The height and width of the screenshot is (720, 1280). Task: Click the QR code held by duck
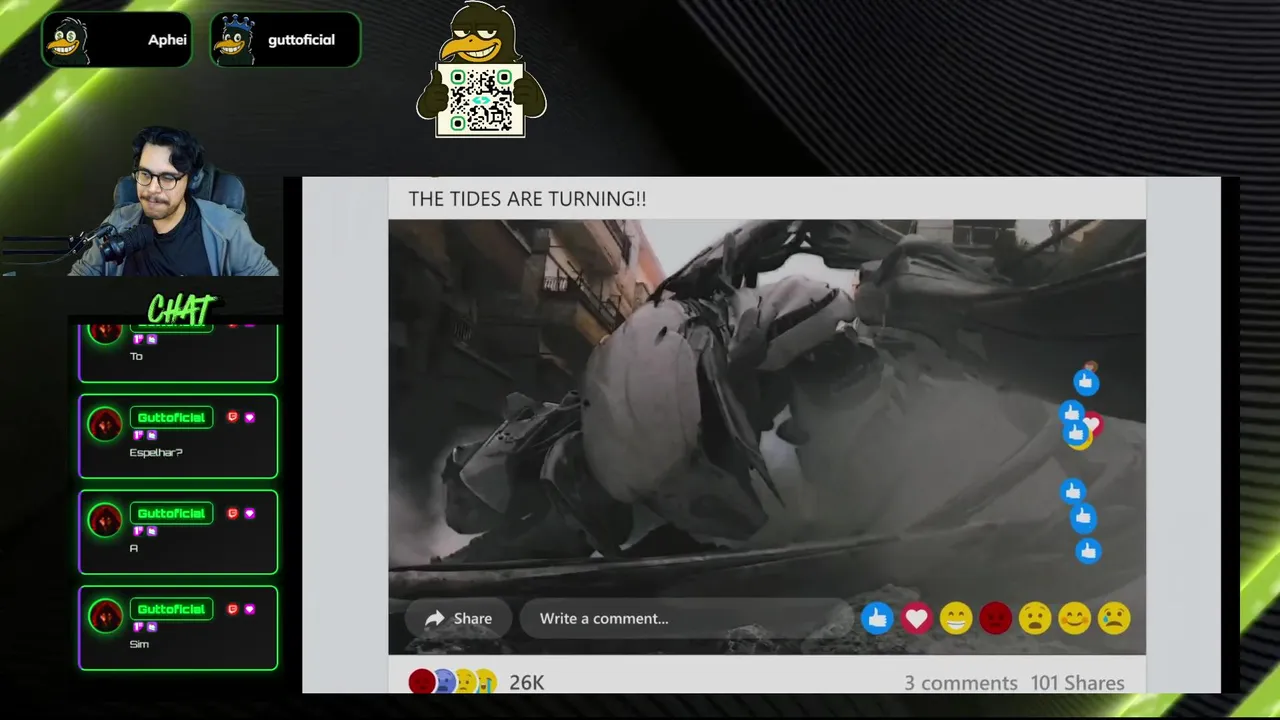[x=481, y=99]
